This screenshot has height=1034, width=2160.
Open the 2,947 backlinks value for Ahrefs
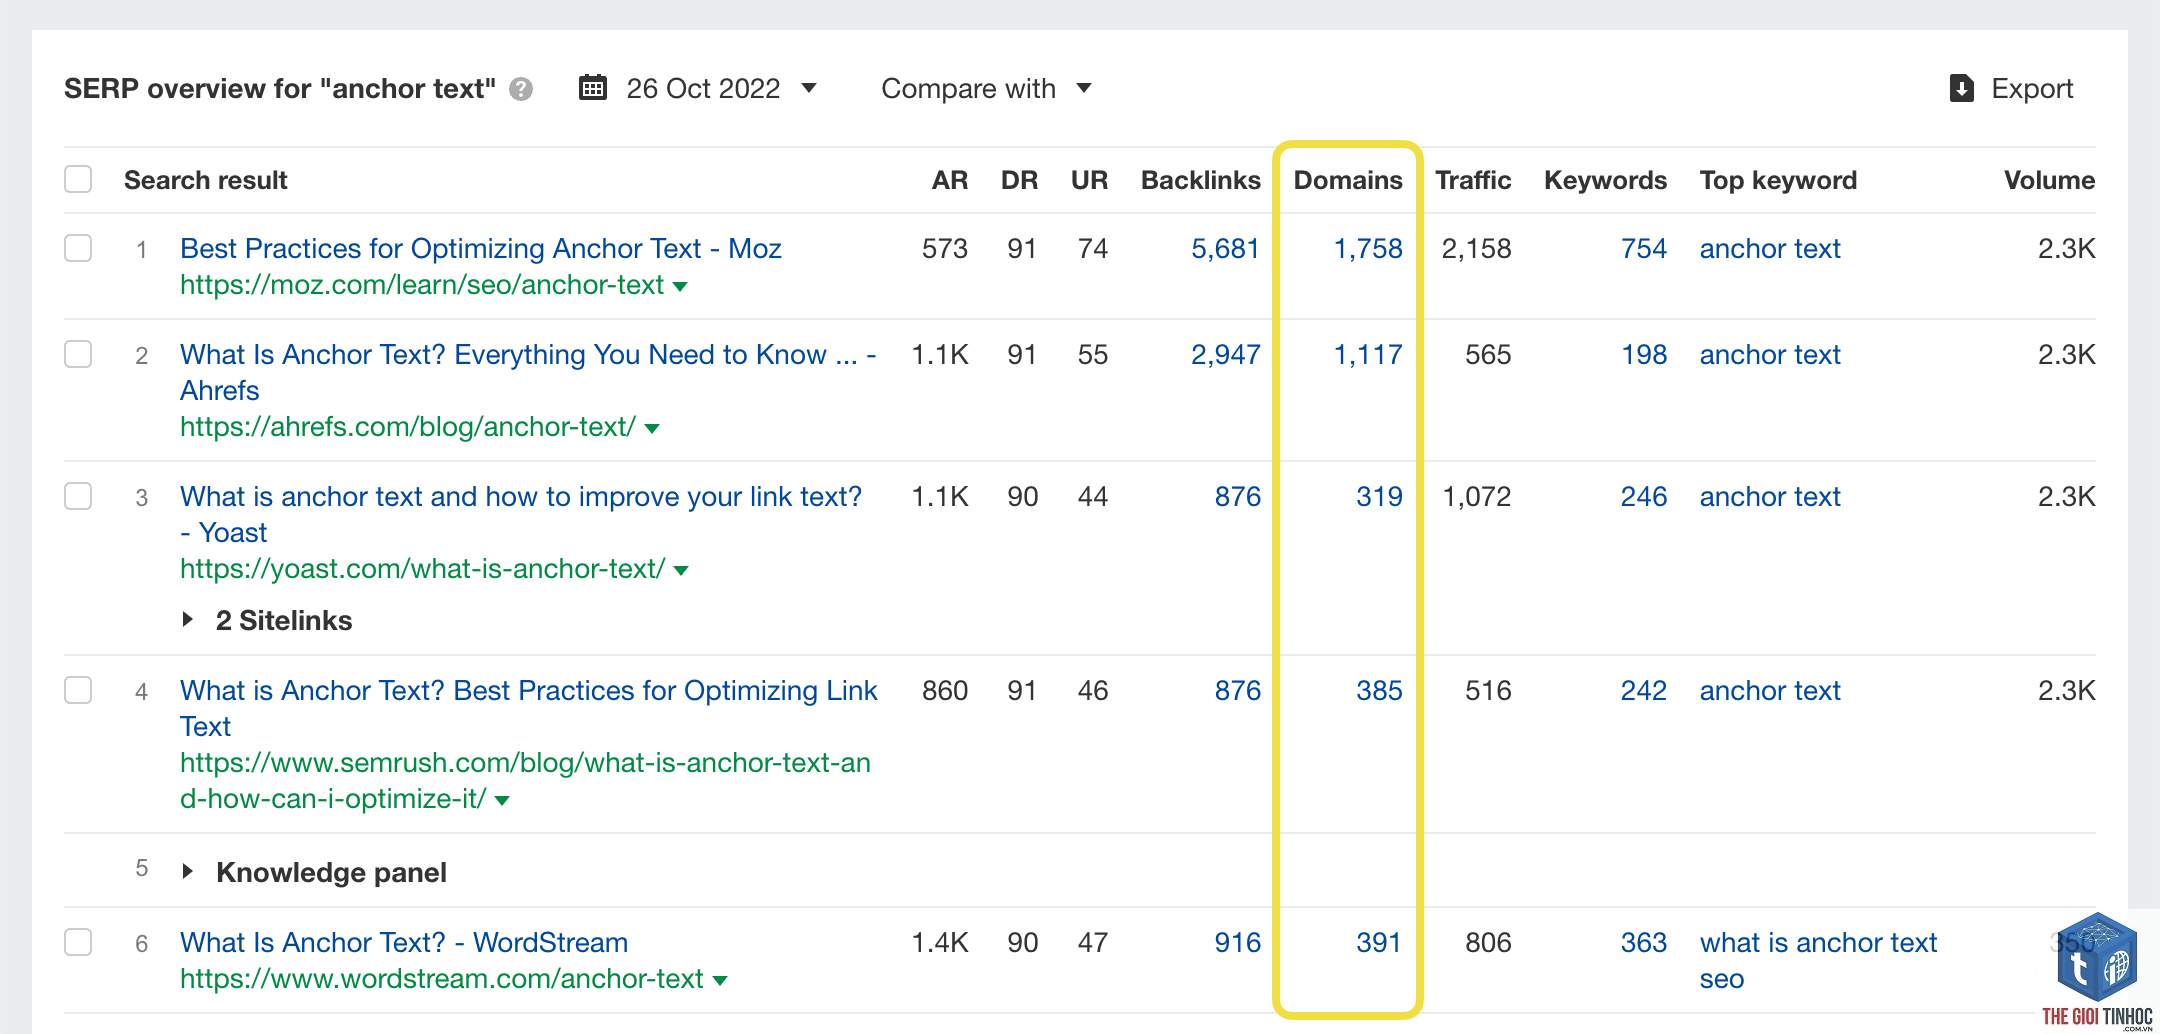[1225, 354]
